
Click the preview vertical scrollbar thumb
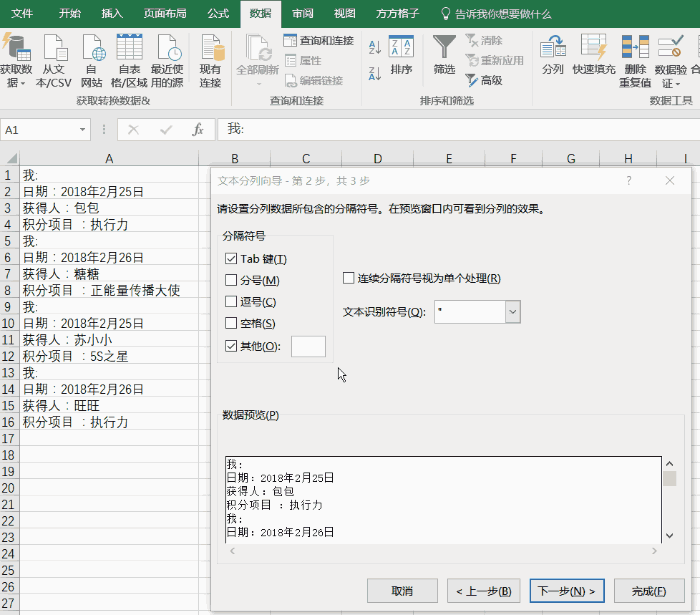pos(669,478)
